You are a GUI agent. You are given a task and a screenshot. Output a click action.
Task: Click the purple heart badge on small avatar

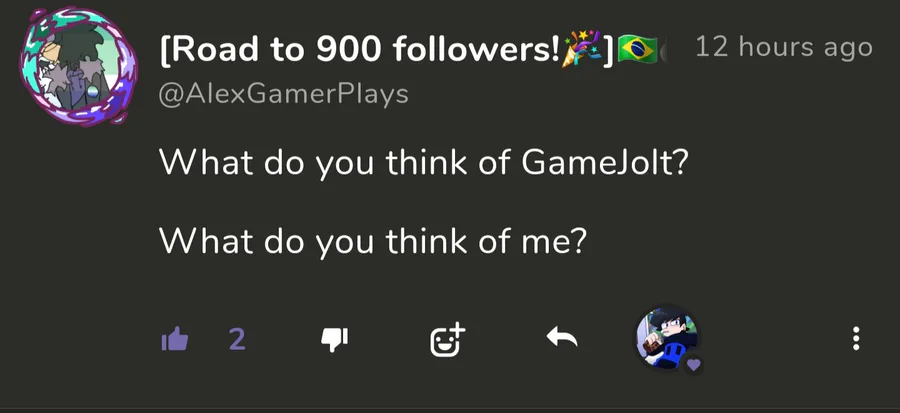point(694,365)
